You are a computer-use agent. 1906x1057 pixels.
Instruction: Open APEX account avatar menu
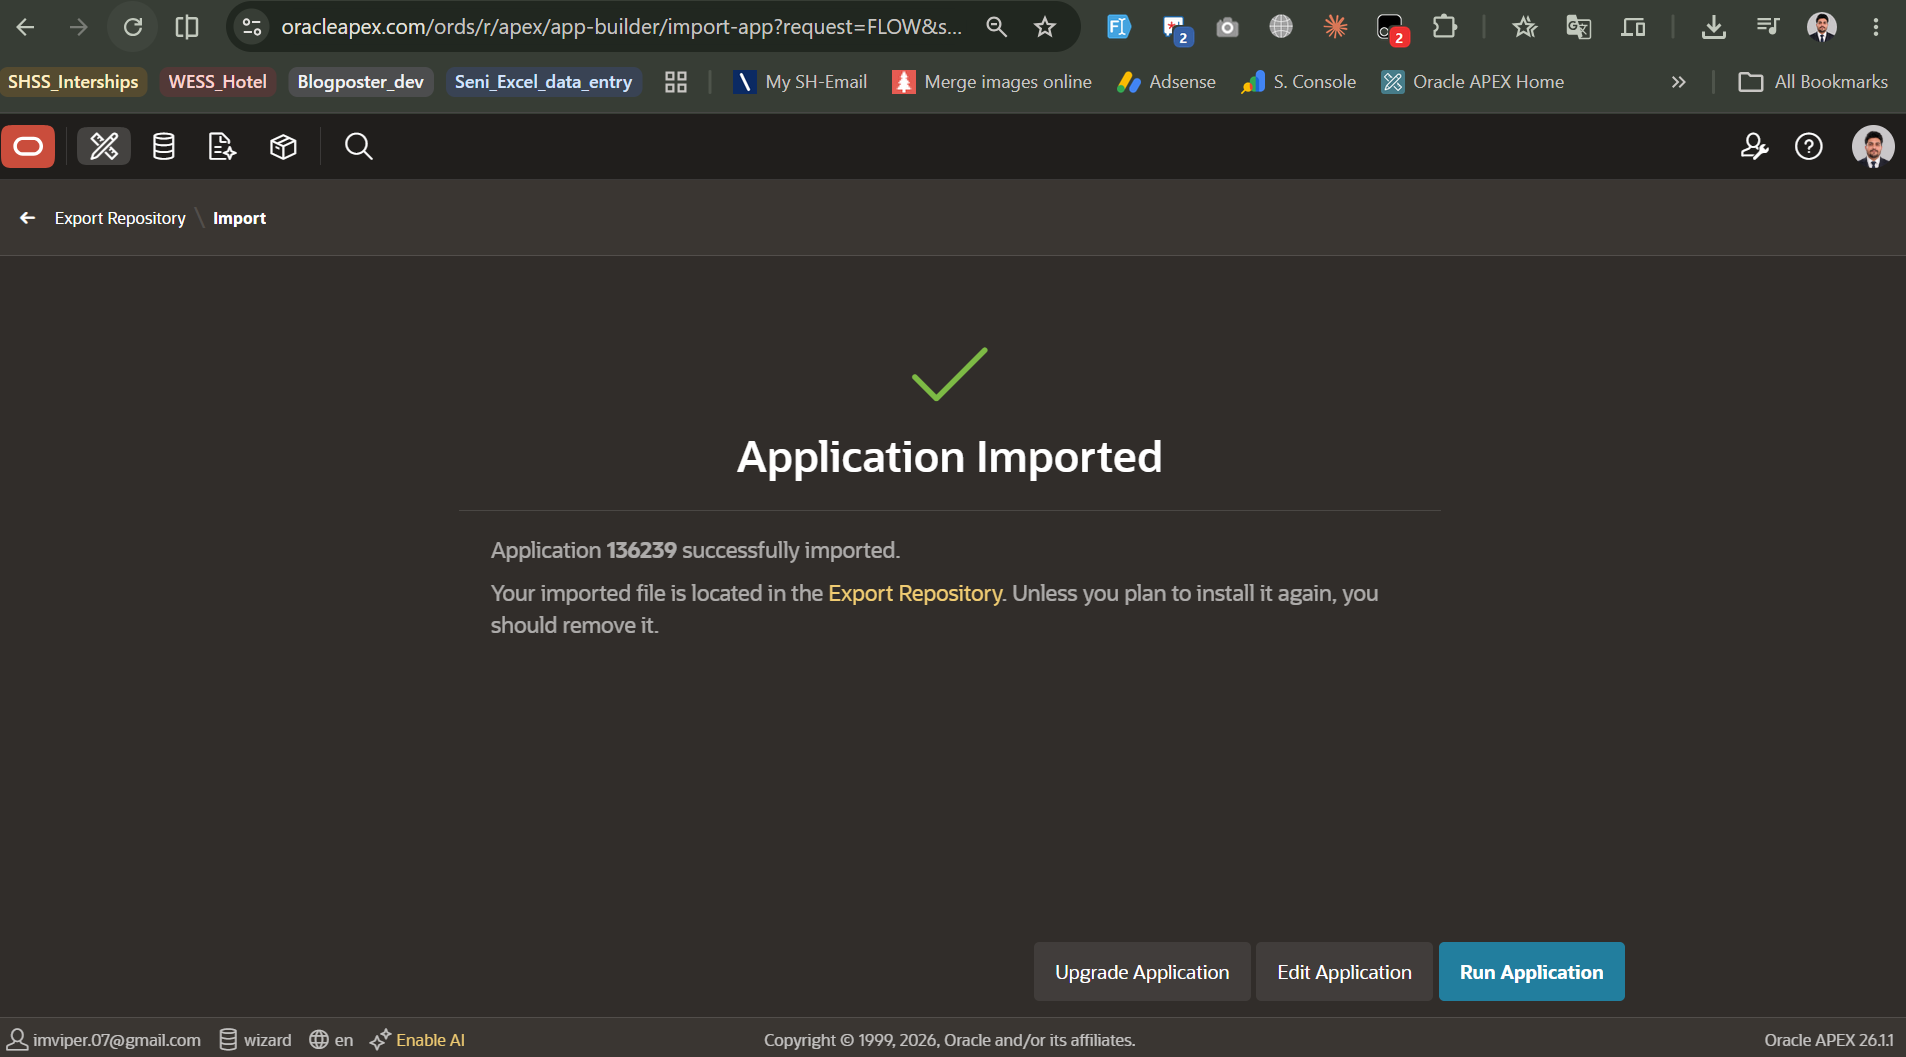[x=1872, y=147]
